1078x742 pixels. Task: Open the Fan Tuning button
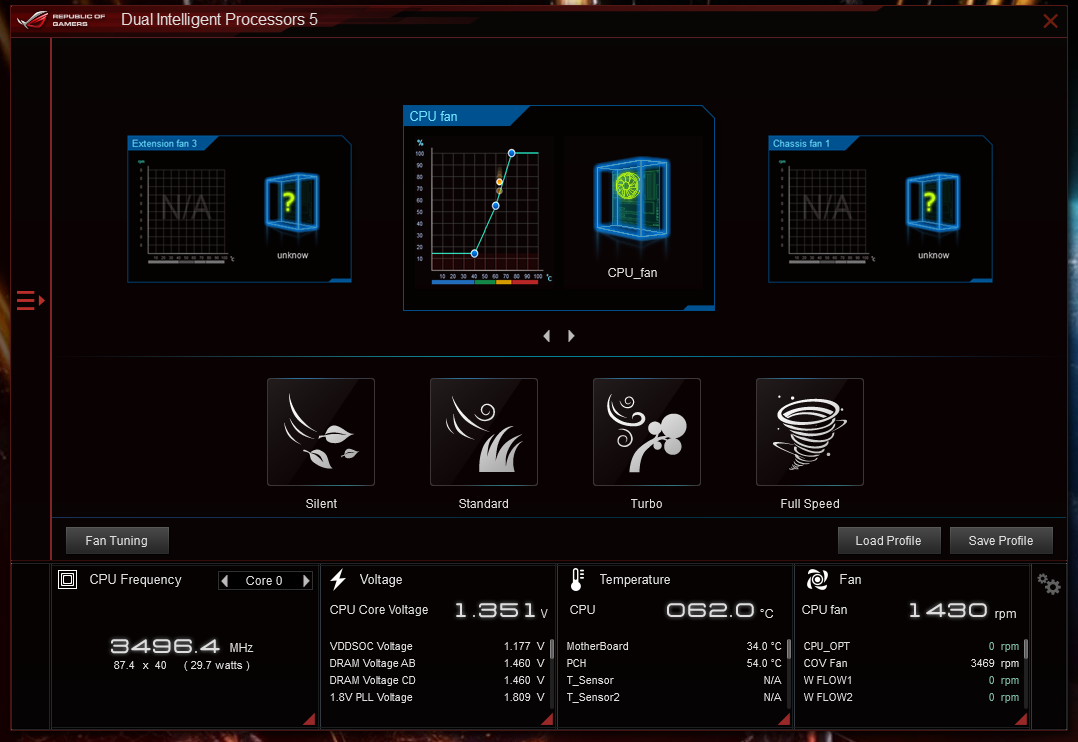pyautogui.click(x=117, y=541)
